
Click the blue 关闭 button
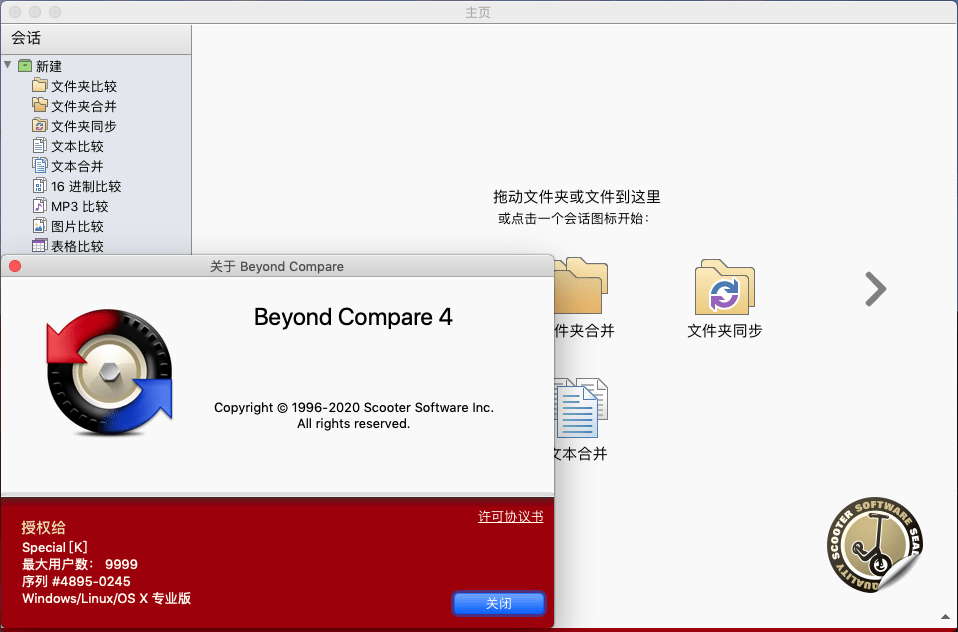point(499,604)
